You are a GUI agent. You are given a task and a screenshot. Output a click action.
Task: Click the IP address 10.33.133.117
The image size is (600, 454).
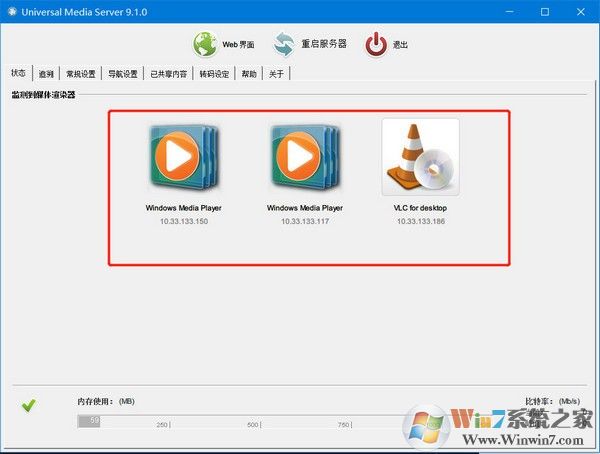point(305,221)
